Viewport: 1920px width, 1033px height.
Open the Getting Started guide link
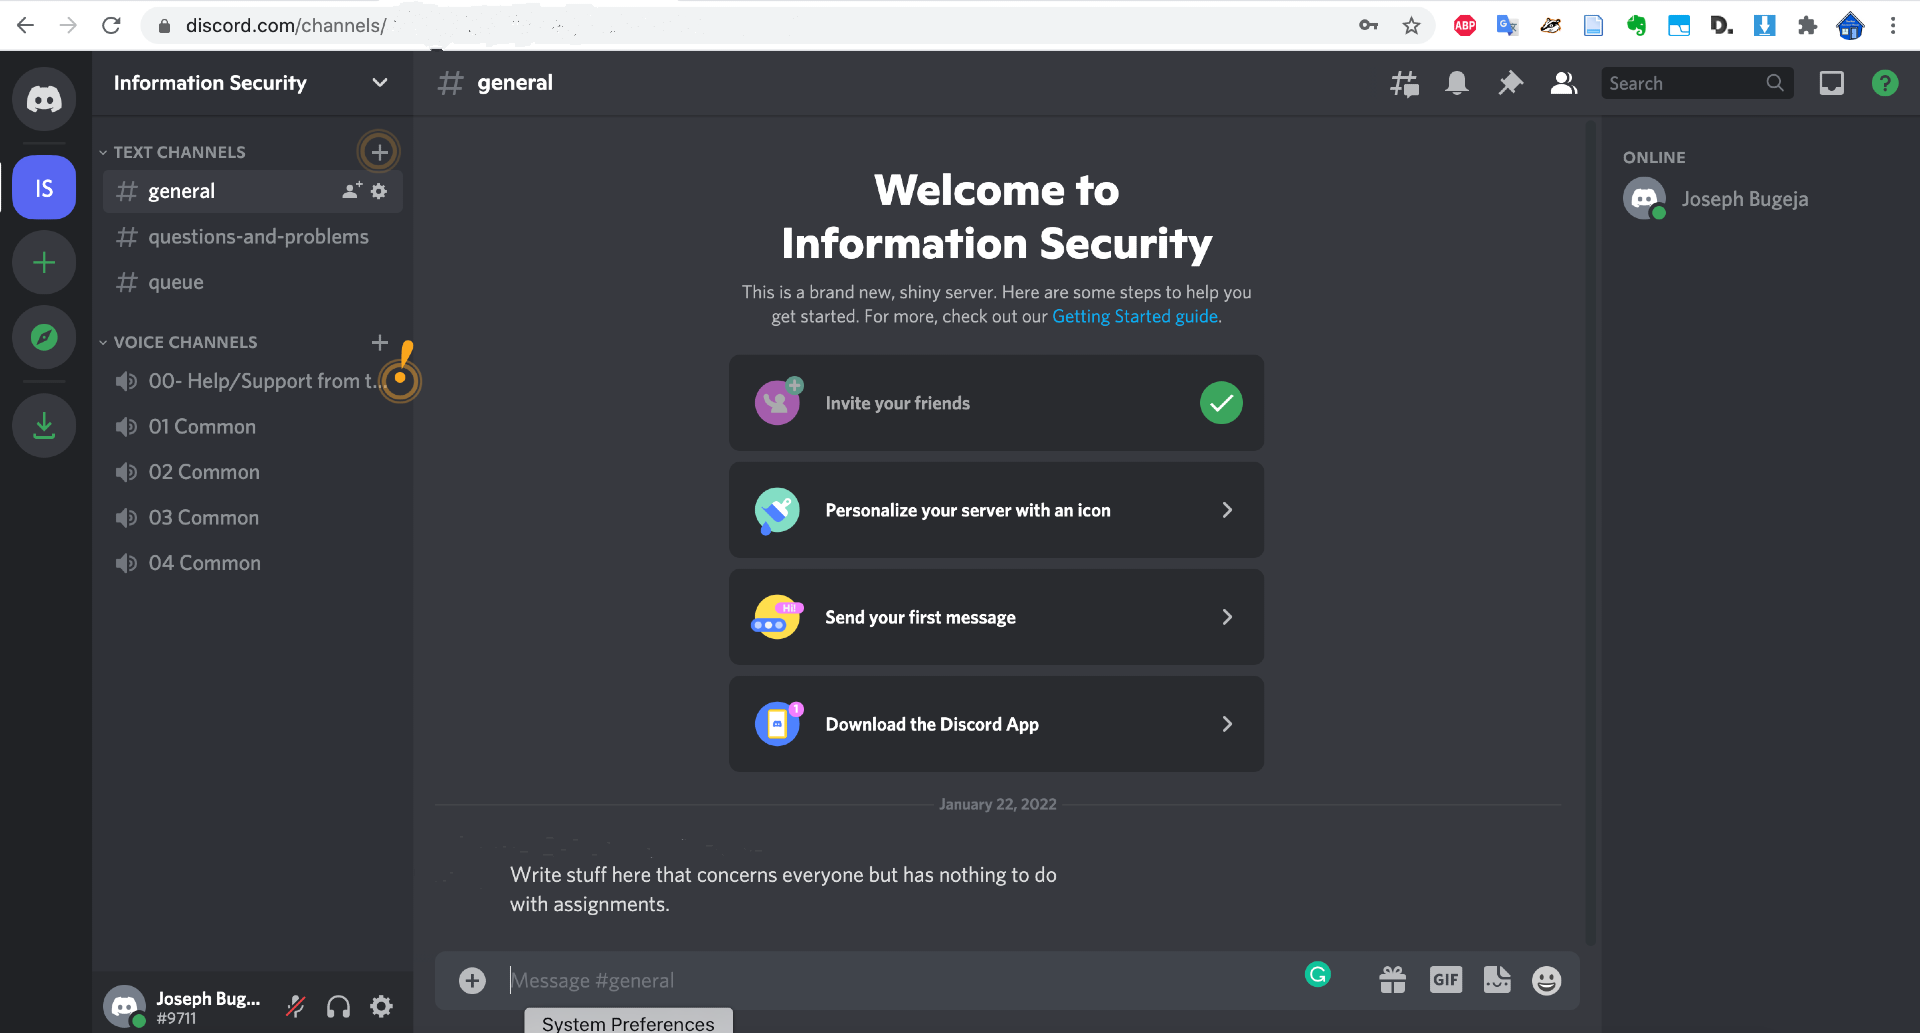coord(1134,317)
